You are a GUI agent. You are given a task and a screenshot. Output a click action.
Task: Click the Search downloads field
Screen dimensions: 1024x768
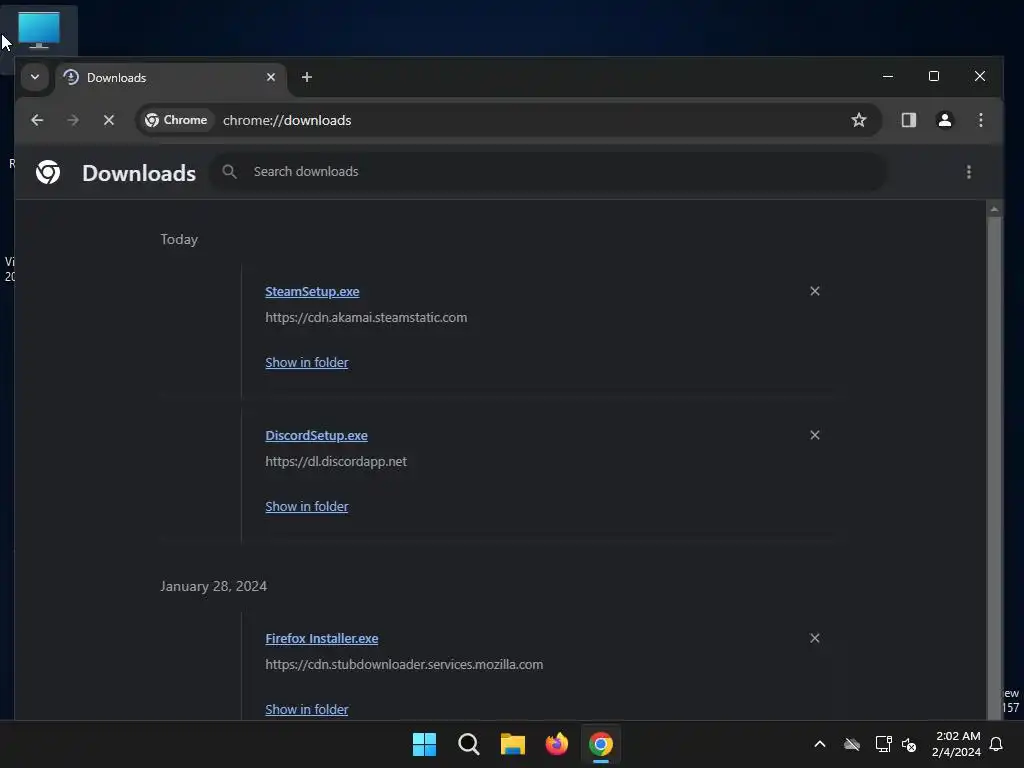547,172
